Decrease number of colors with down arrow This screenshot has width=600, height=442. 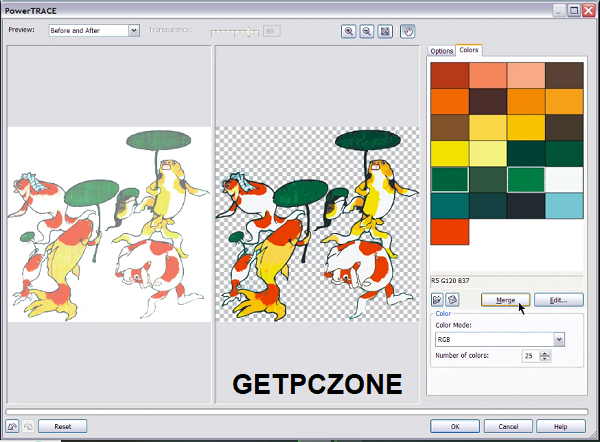click(x=545, y=359)
